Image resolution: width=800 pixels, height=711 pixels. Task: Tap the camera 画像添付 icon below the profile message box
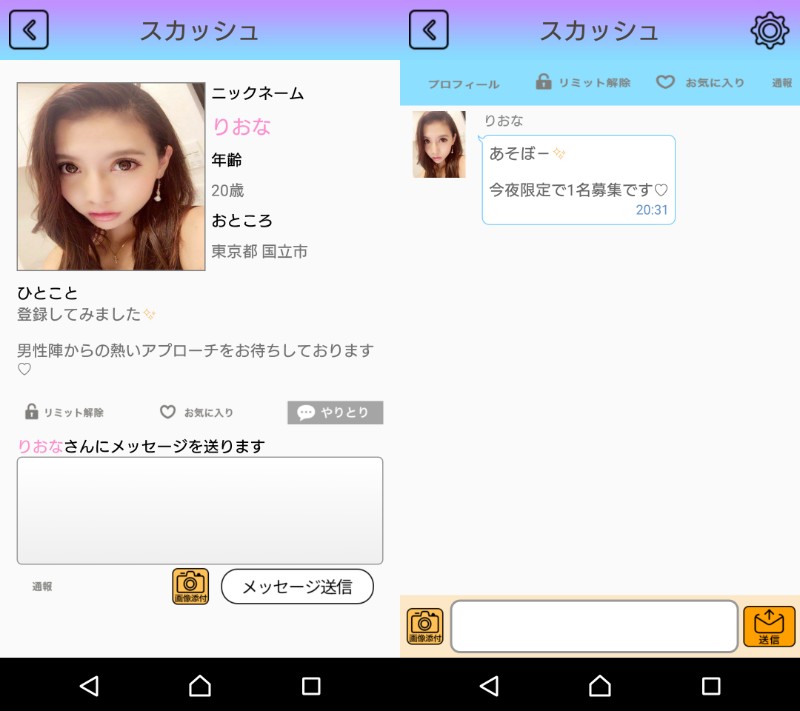tap(190, 586)
